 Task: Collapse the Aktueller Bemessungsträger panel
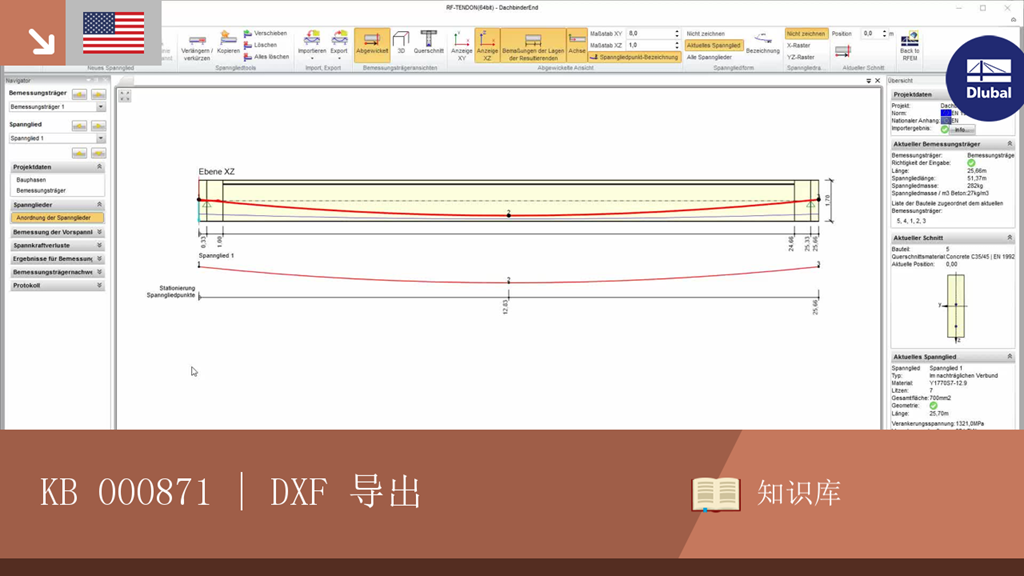1009,144
